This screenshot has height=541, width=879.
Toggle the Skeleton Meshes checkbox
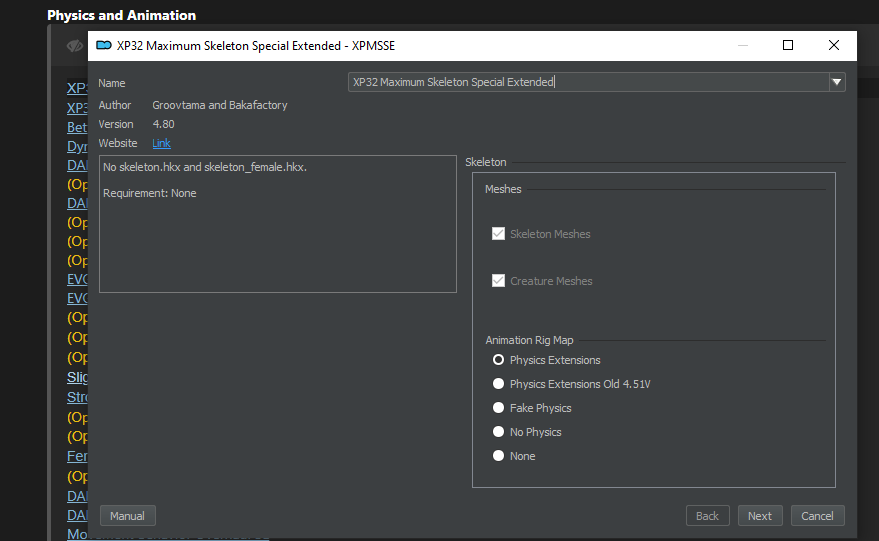[498, 234]
